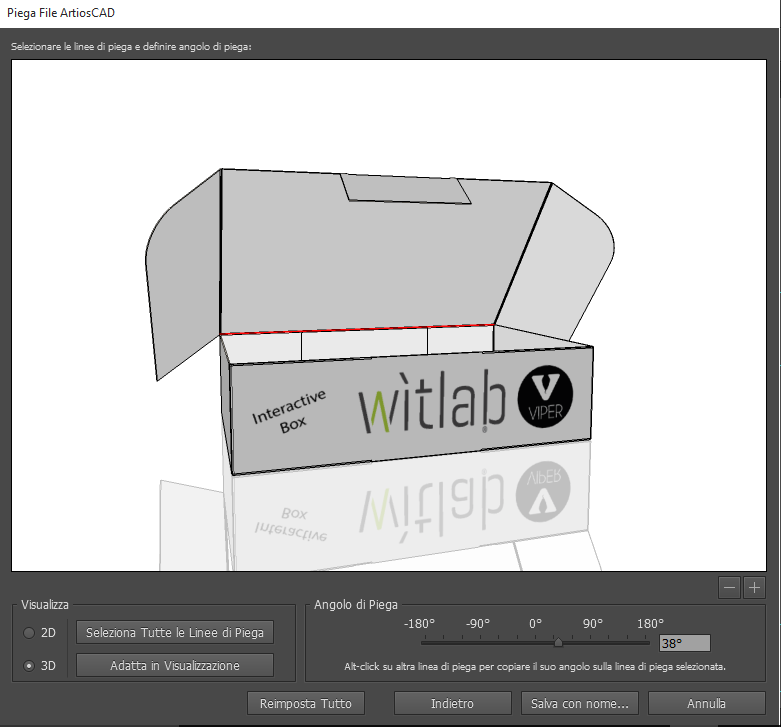Zoom in with the plus button
The height and width of the screenshot is (727, 781).
(x=754, y=588)
